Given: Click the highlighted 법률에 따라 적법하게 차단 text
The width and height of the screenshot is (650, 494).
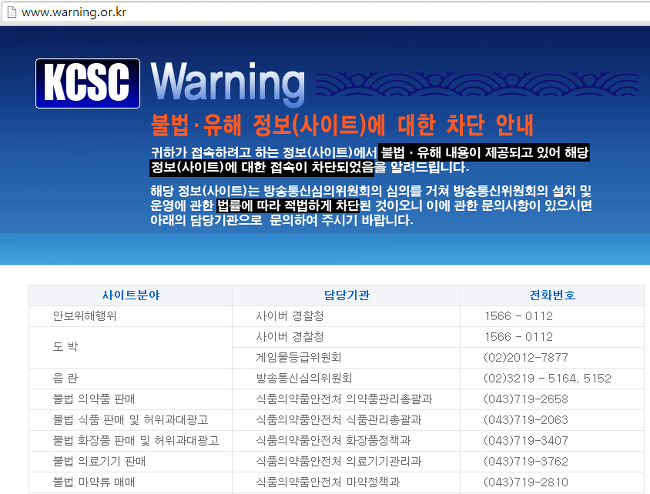Looking at the screenshot, I should coord(288,206).
